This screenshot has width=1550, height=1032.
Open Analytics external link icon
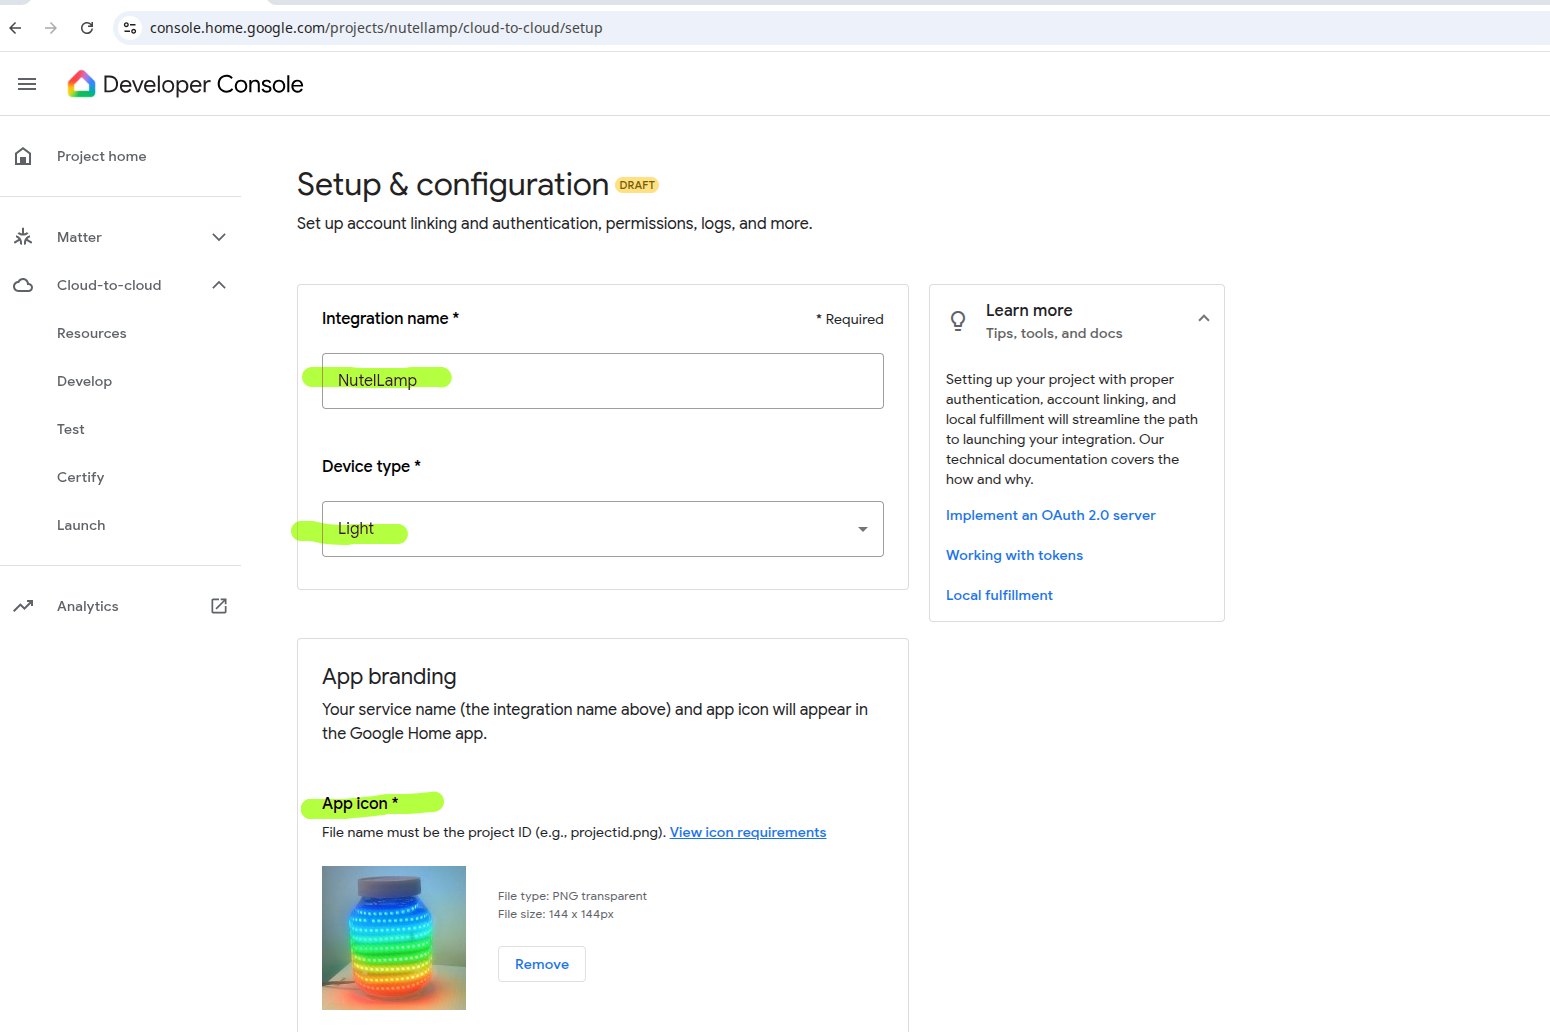[x=219, y=606]
